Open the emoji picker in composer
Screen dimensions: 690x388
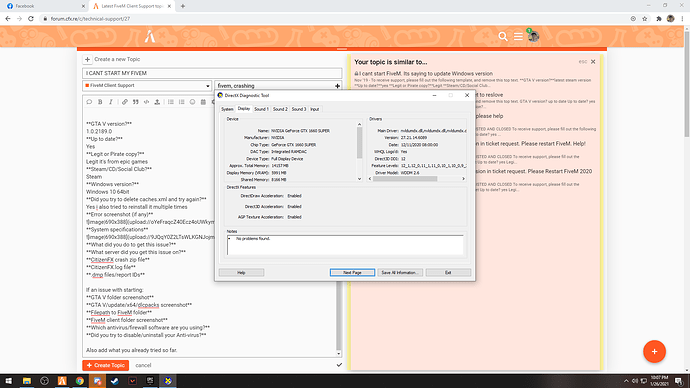click(192, 102)
